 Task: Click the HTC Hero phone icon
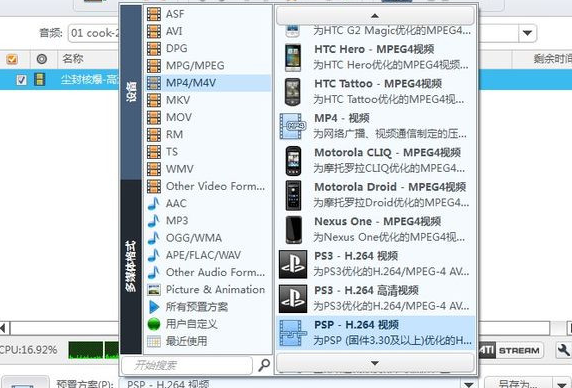[x=293, y=57]
